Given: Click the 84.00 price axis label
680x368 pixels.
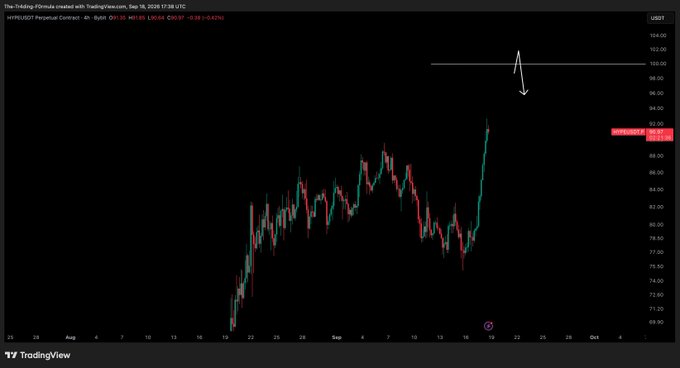Looking at the screenshot, I should click(x=657, y=189).
